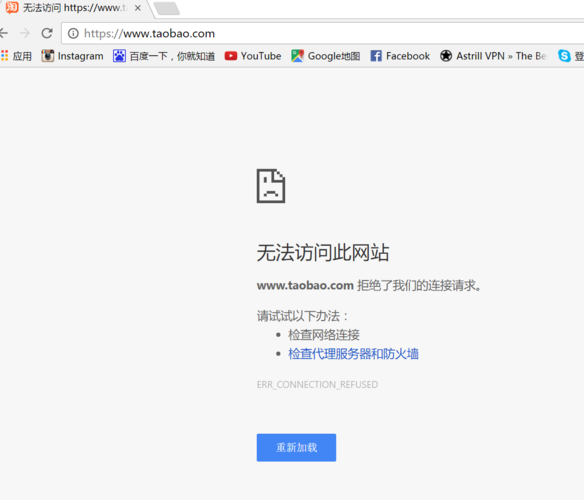The height and width of the screenshot is (500, 584).
Task: Click the 无法访问此网站 heading
Action: [x=323, y=253]
